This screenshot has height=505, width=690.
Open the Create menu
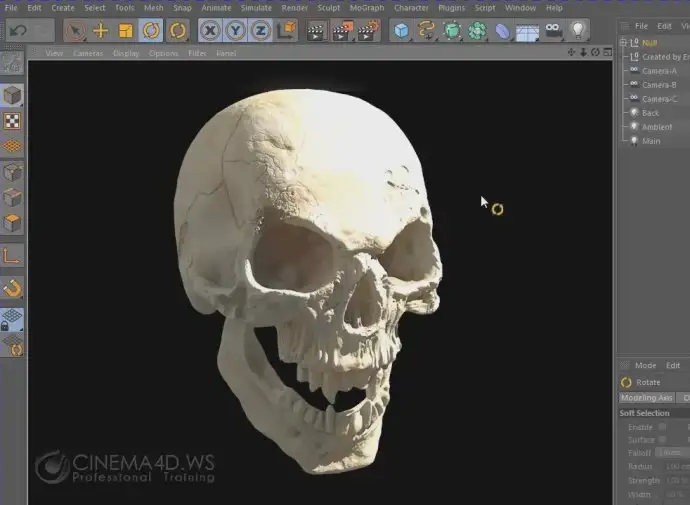tap(63, 8)
